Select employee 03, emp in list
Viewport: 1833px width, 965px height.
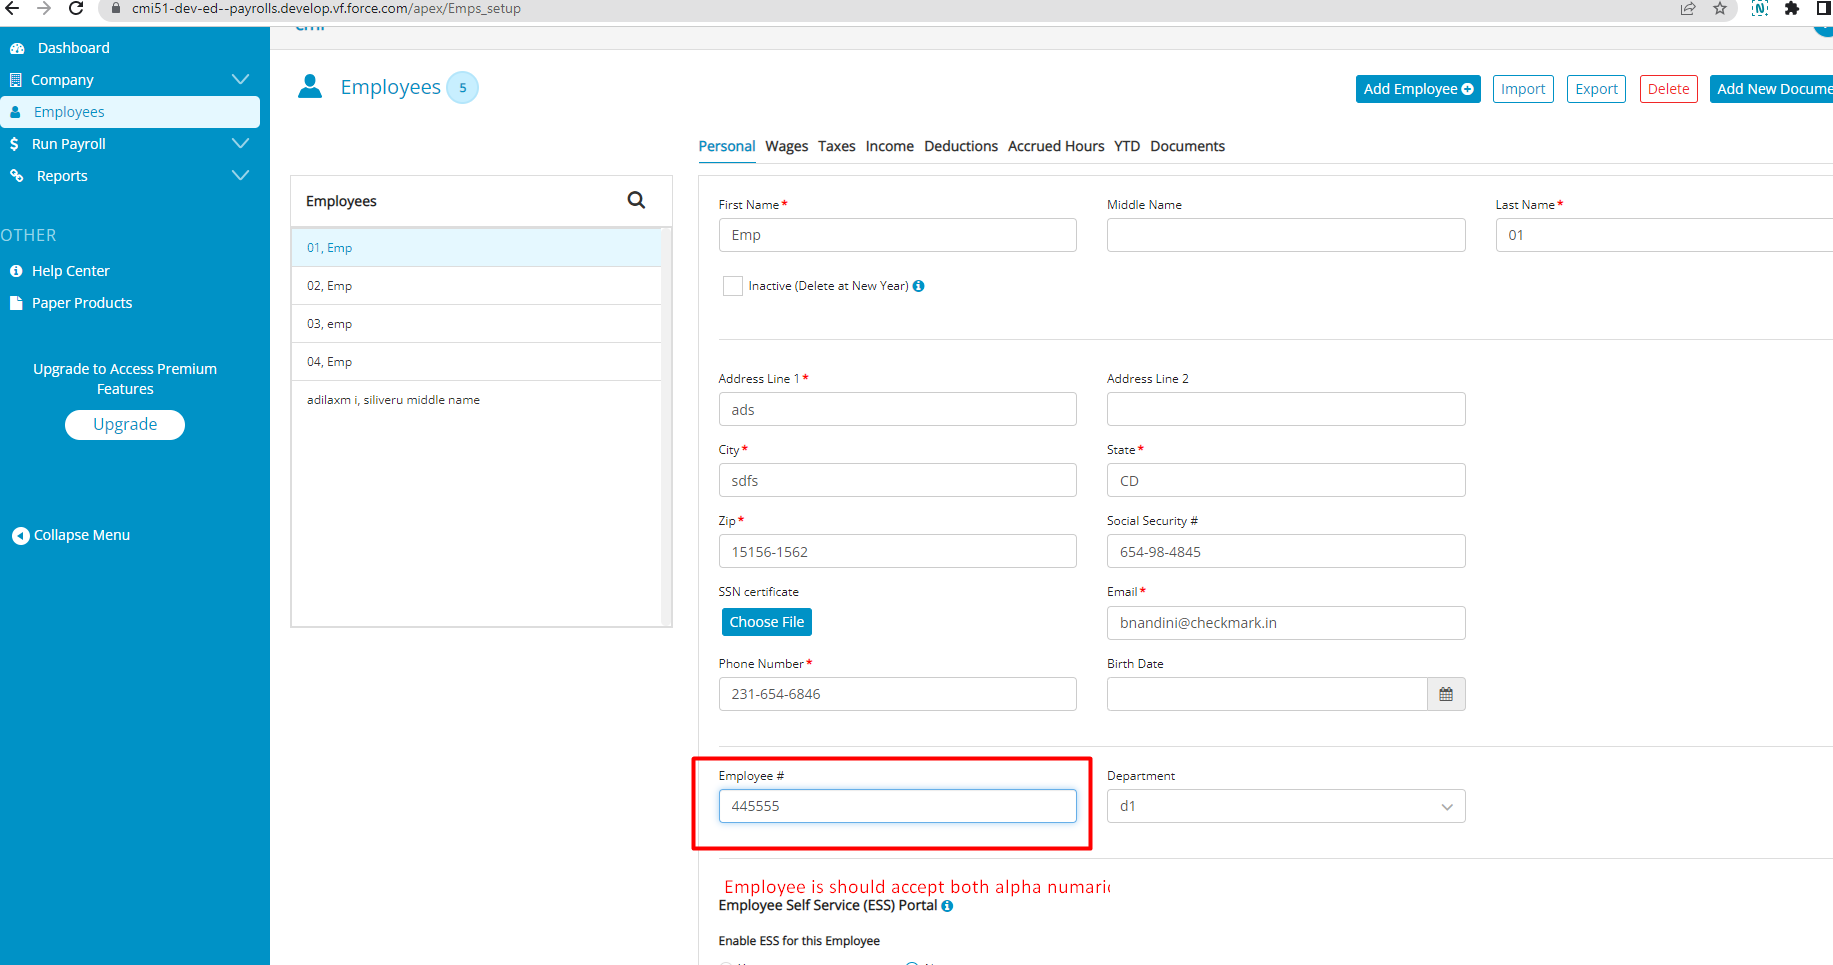(x=476, y=324)
